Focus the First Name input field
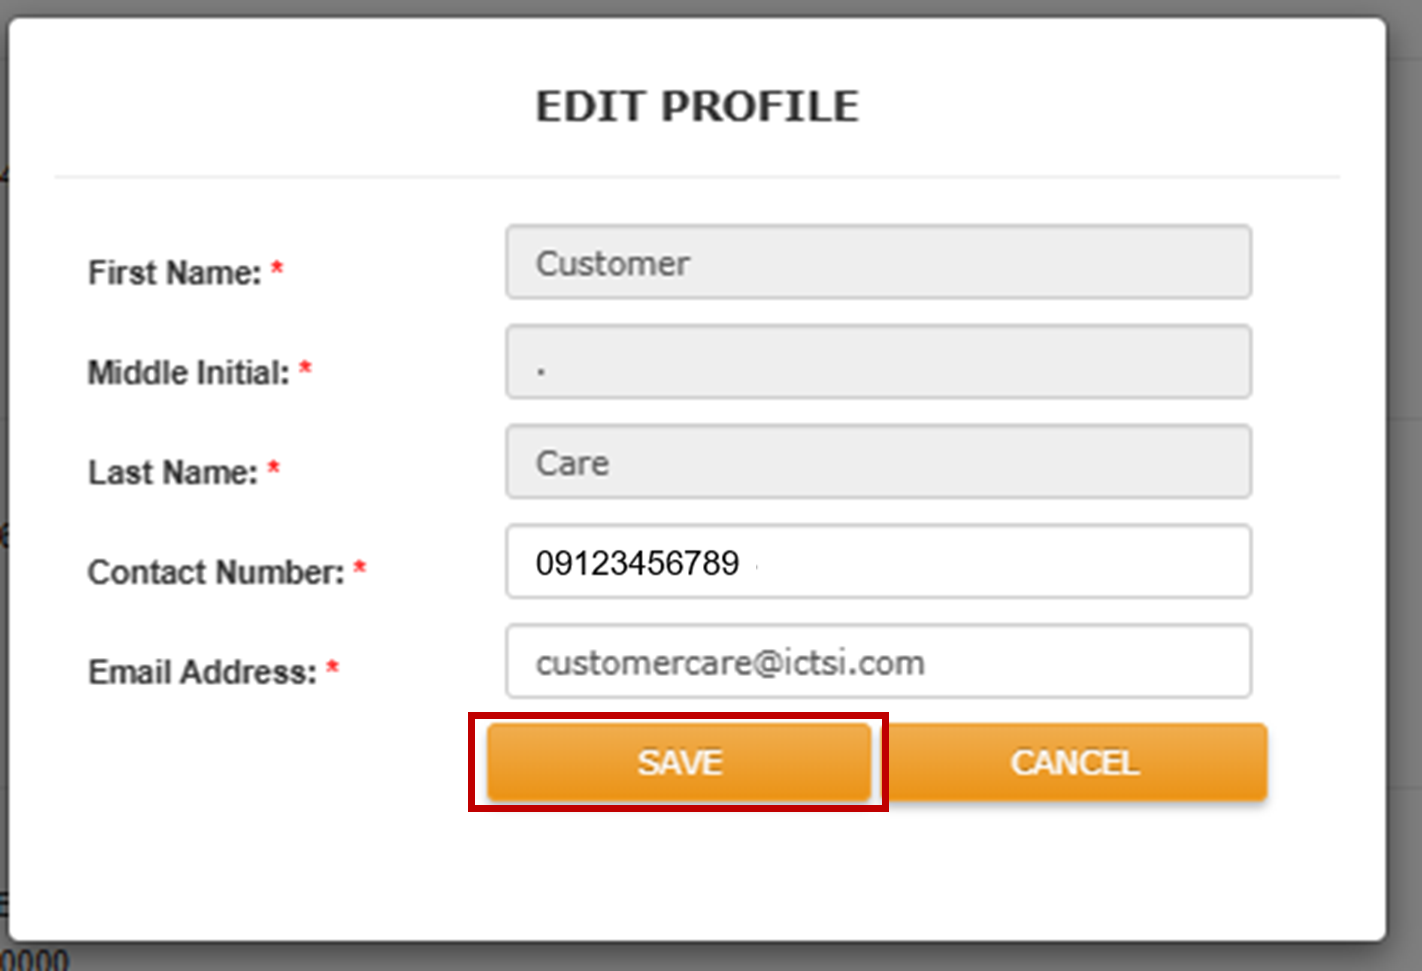This screenshot has height=971, width=1422. click(878, 263)
